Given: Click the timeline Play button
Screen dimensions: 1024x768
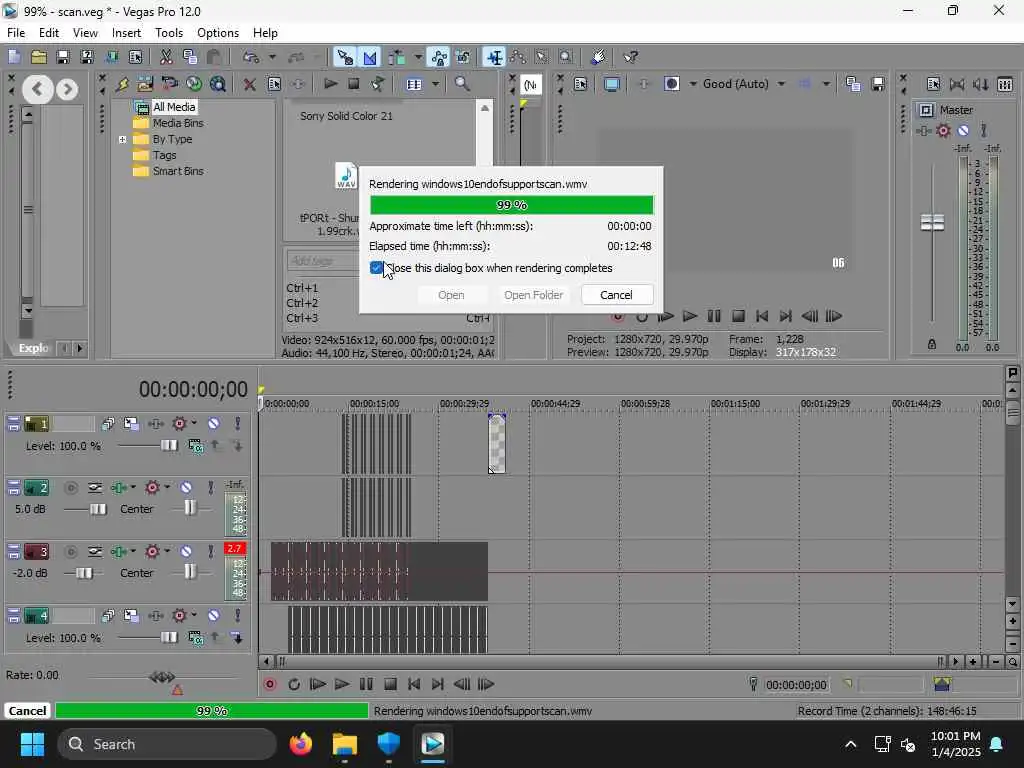Looking at the screenshot, I should click(342, 684).
